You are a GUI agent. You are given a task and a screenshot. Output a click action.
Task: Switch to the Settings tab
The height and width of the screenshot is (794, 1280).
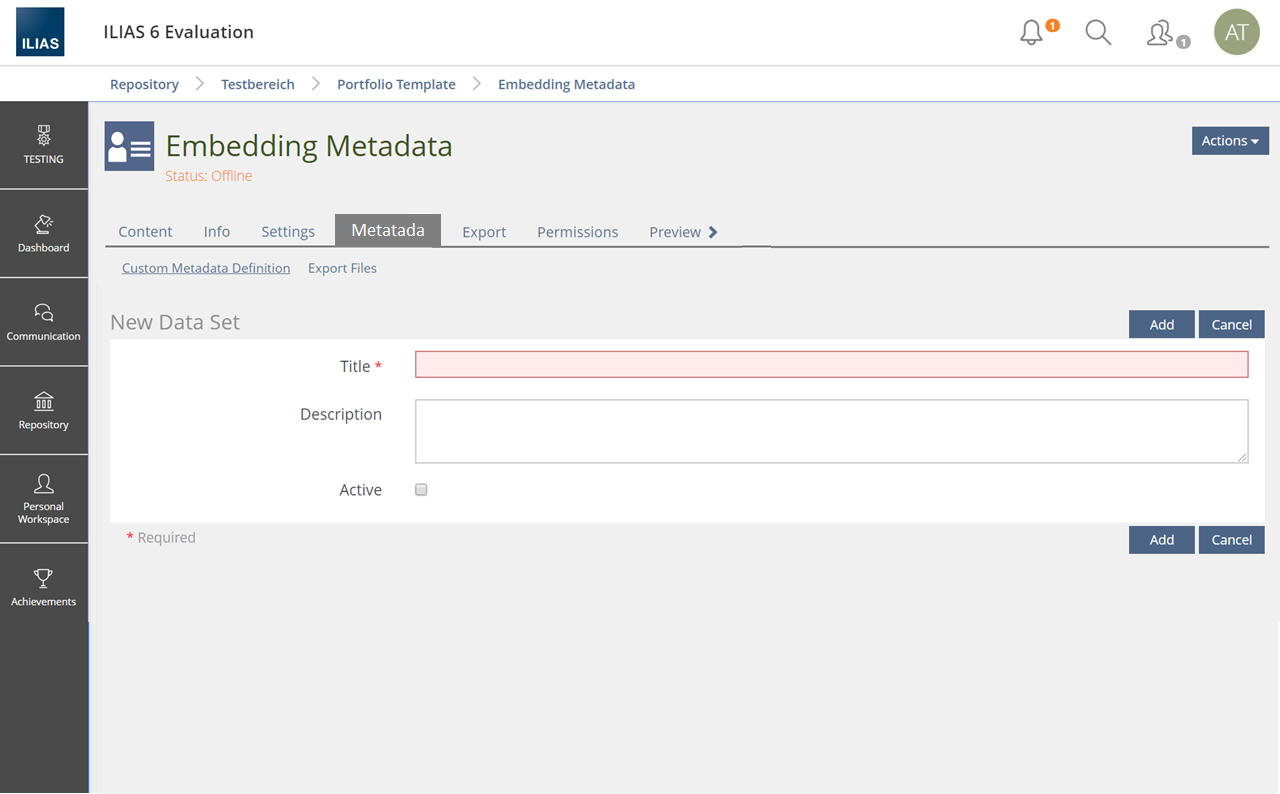288,232
